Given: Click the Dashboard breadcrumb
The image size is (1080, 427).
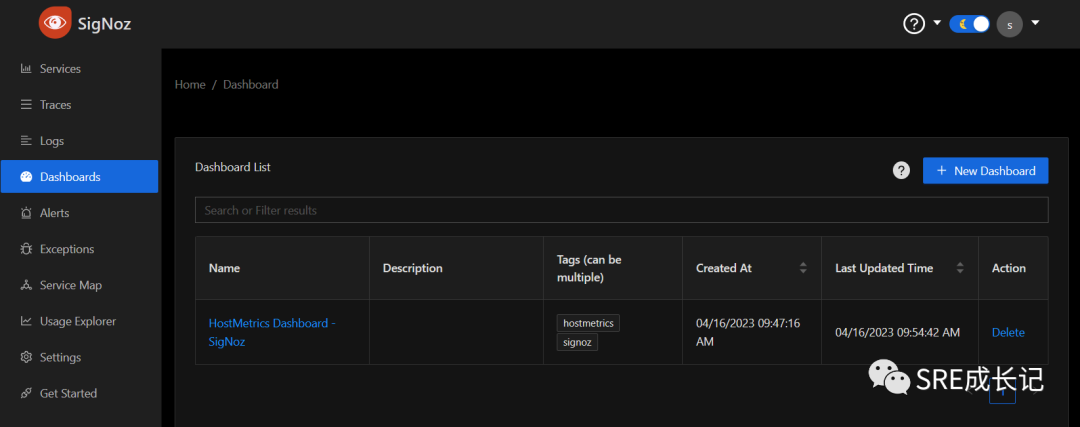Looking at the screenshot, I should pyautogui.click(x=251, y=85).
